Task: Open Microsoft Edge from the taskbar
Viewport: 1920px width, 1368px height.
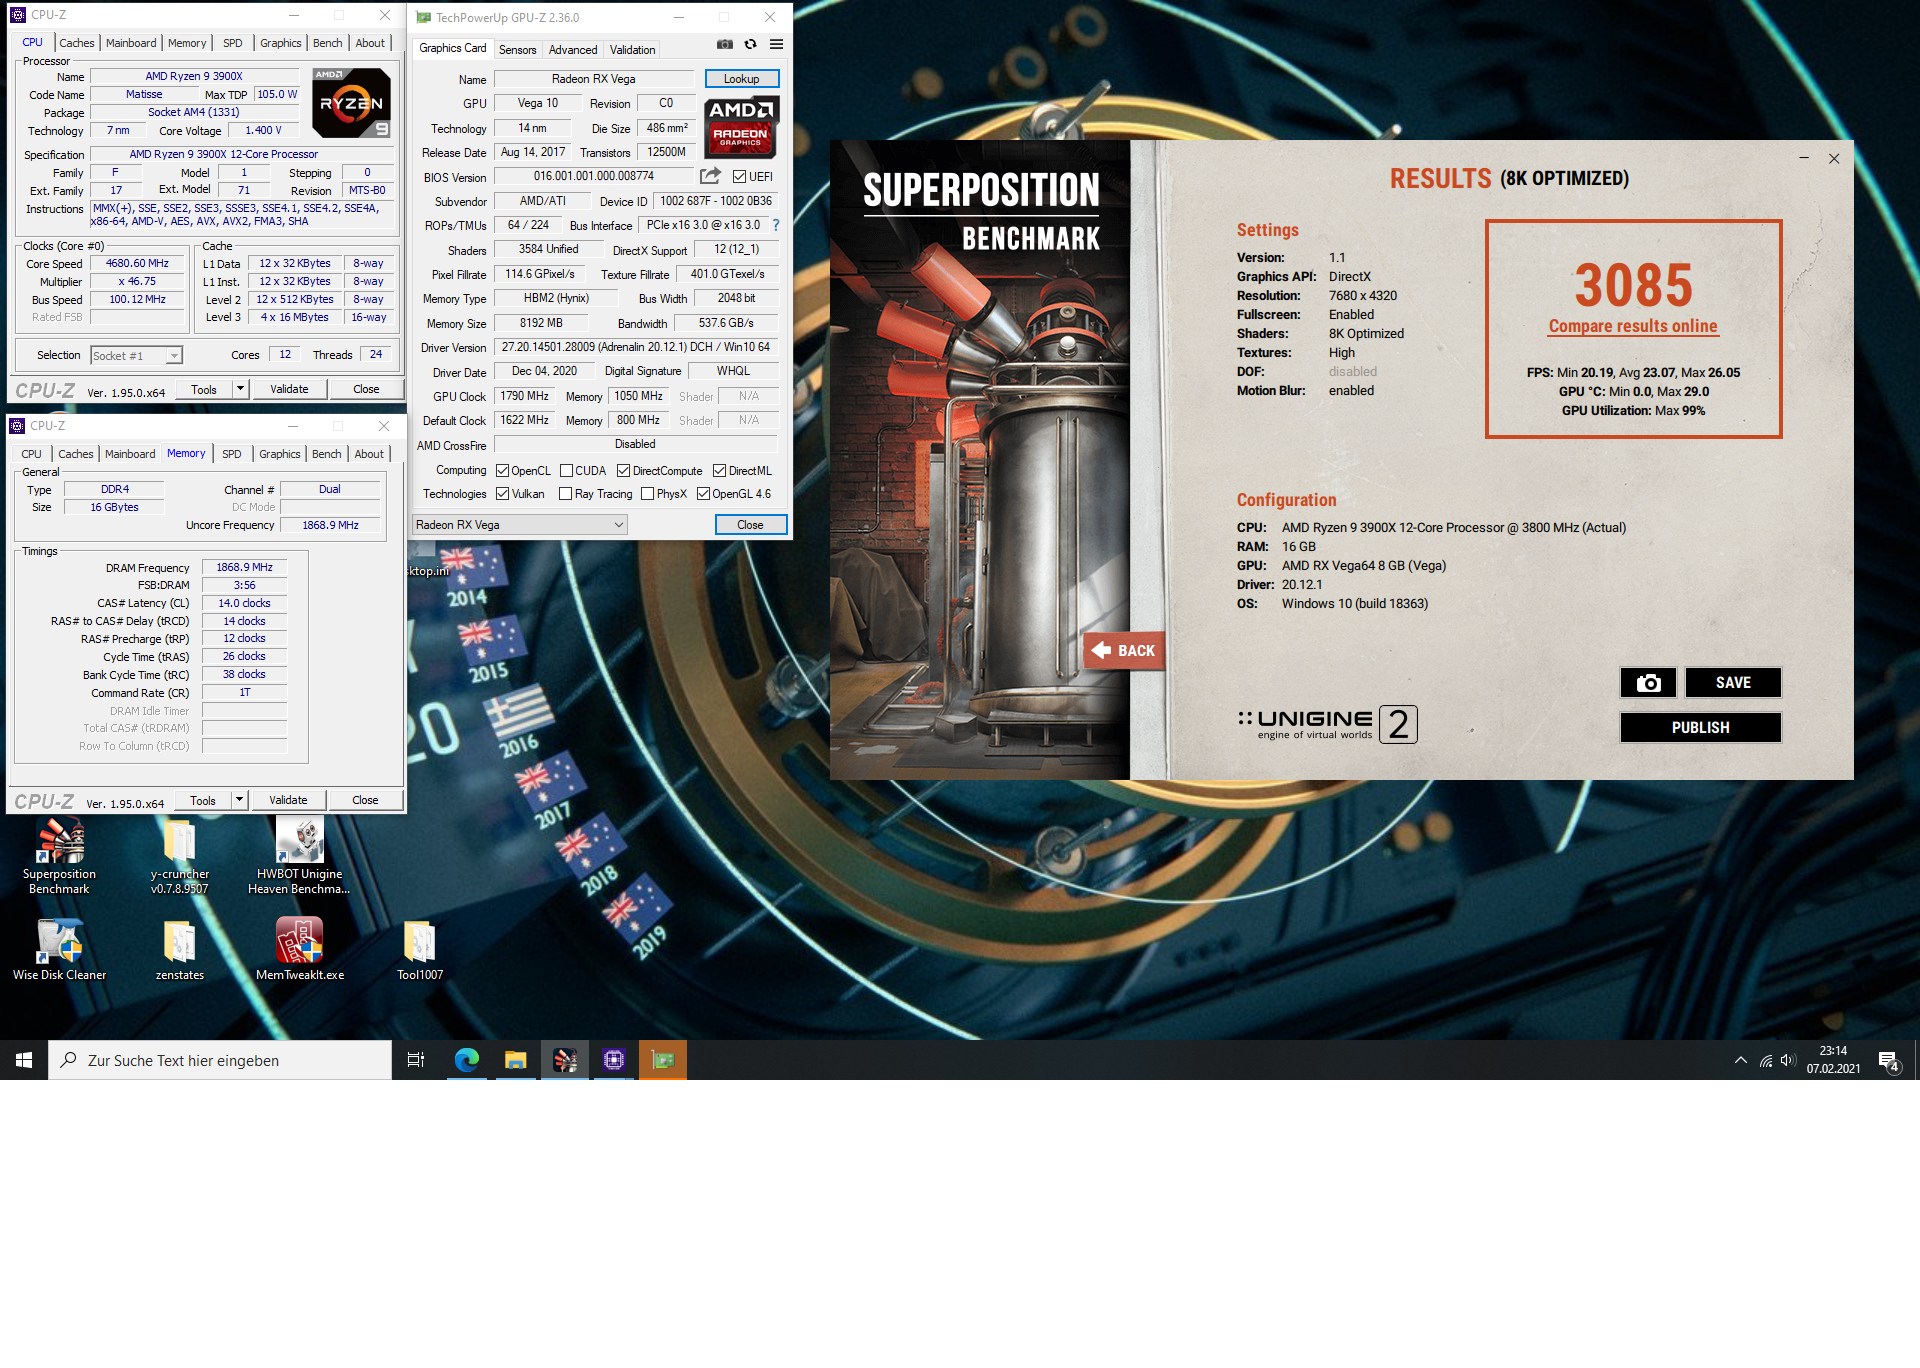Action: click(x=466, y=1060)
